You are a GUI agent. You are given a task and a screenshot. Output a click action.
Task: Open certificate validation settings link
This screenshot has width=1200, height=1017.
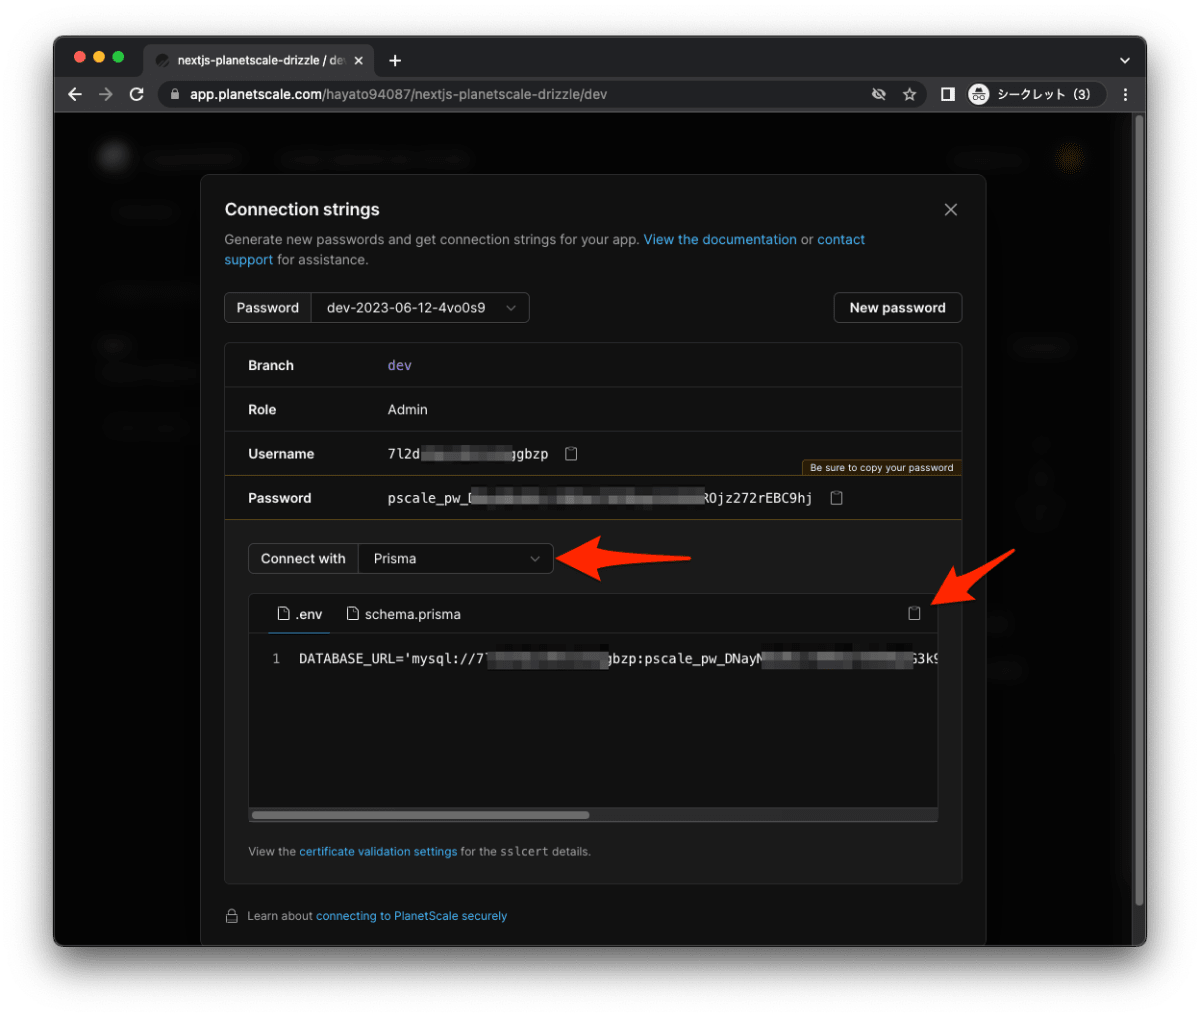(x=378, y=852)
